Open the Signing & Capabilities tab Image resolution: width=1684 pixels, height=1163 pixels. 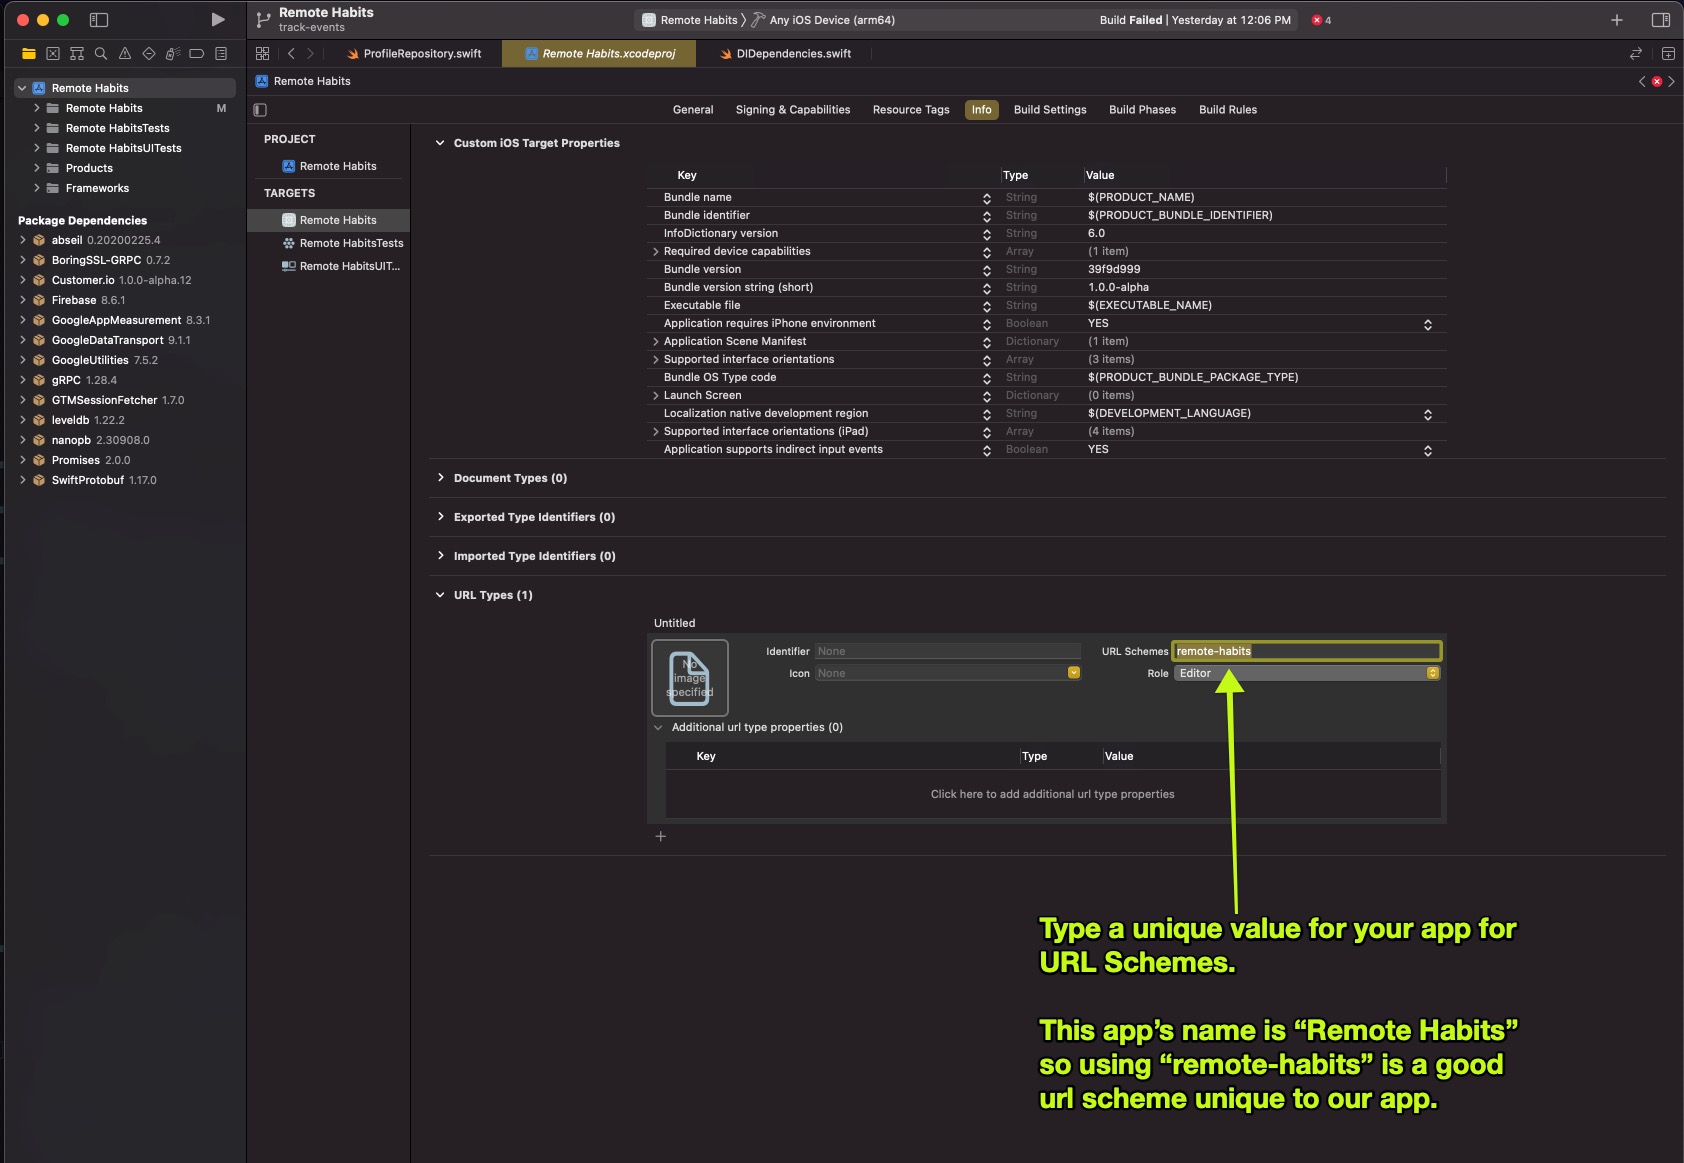click(x=793, y=110)
